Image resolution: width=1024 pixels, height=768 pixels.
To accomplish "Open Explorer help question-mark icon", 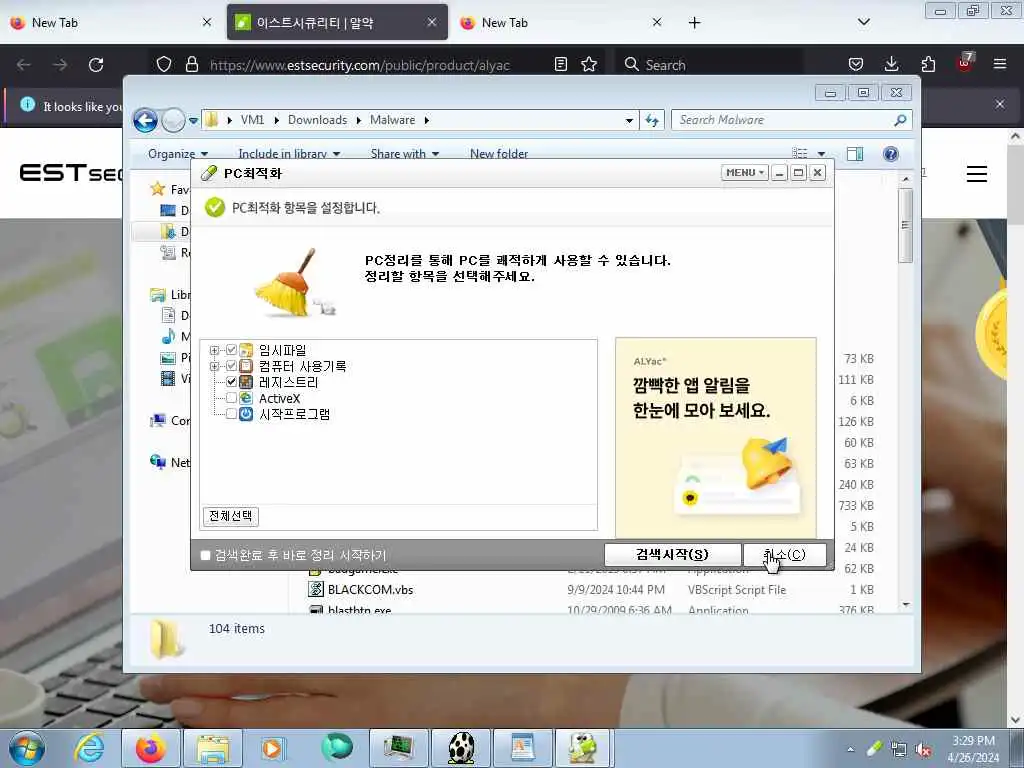I will (890, 153).
